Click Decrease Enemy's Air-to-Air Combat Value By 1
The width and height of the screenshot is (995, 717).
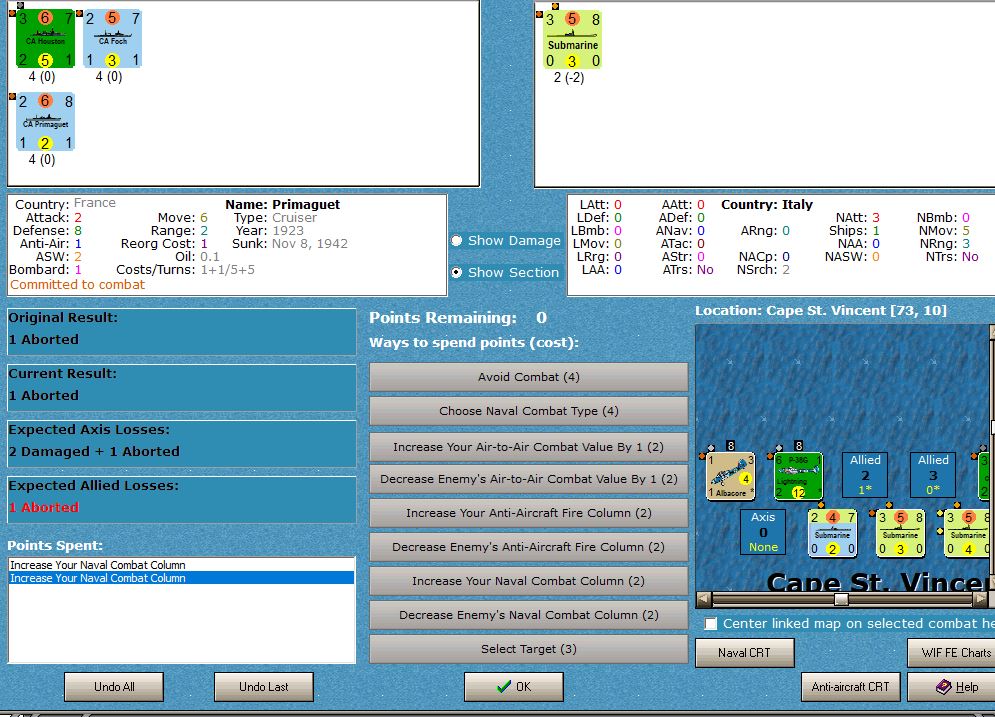tap(529, 479)
